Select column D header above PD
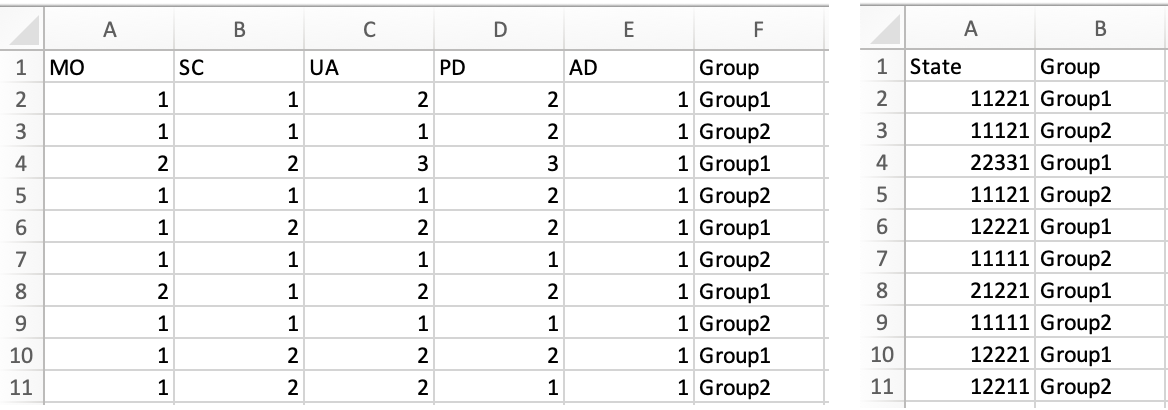This screenshot has height=410, width=1168. [x=498, y=31]
